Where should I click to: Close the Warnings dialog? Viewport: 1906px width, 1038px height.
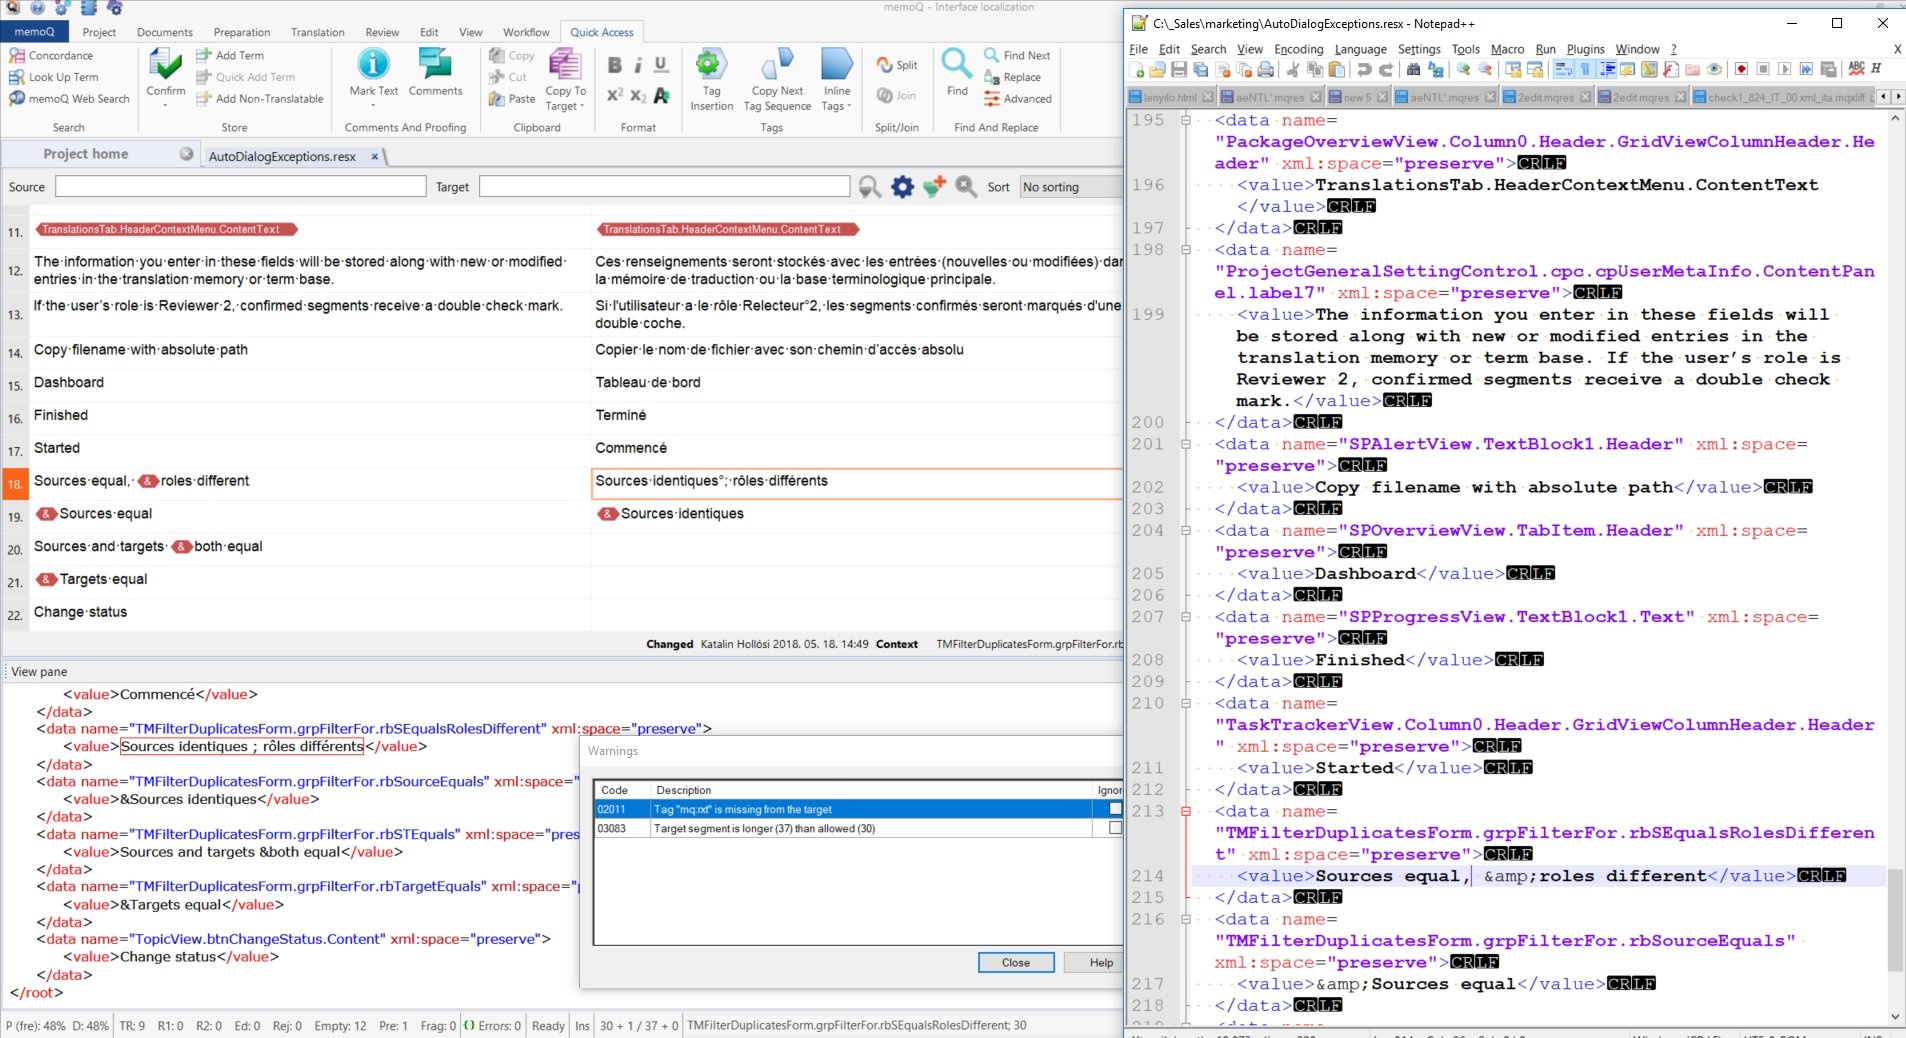1015,962
